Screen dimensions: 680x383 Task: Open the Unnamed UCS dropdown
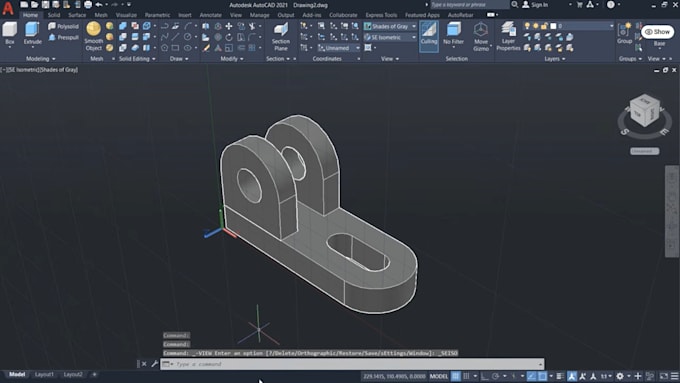coord(338,48)
